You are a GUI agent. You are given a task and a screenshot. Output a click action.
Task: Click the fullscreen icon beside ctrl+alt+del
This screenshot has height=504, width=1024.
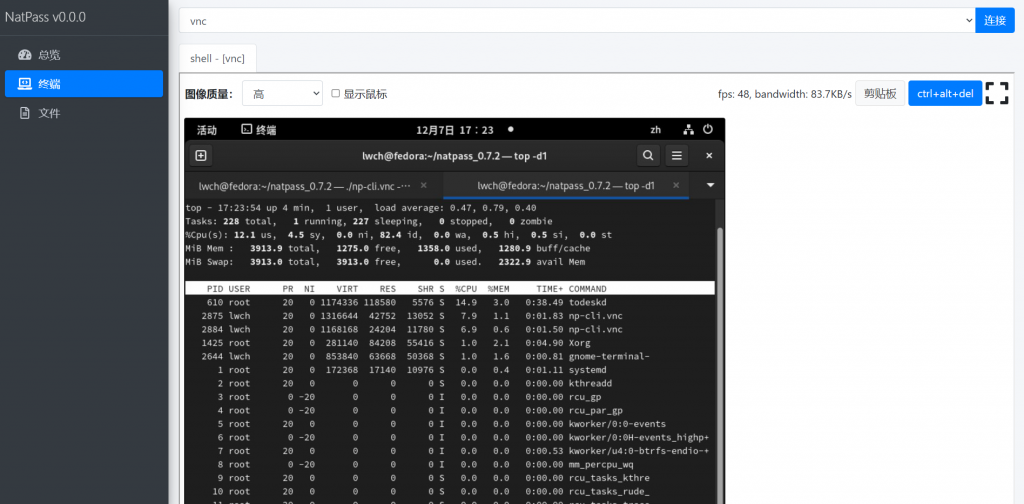coord(996,94)
